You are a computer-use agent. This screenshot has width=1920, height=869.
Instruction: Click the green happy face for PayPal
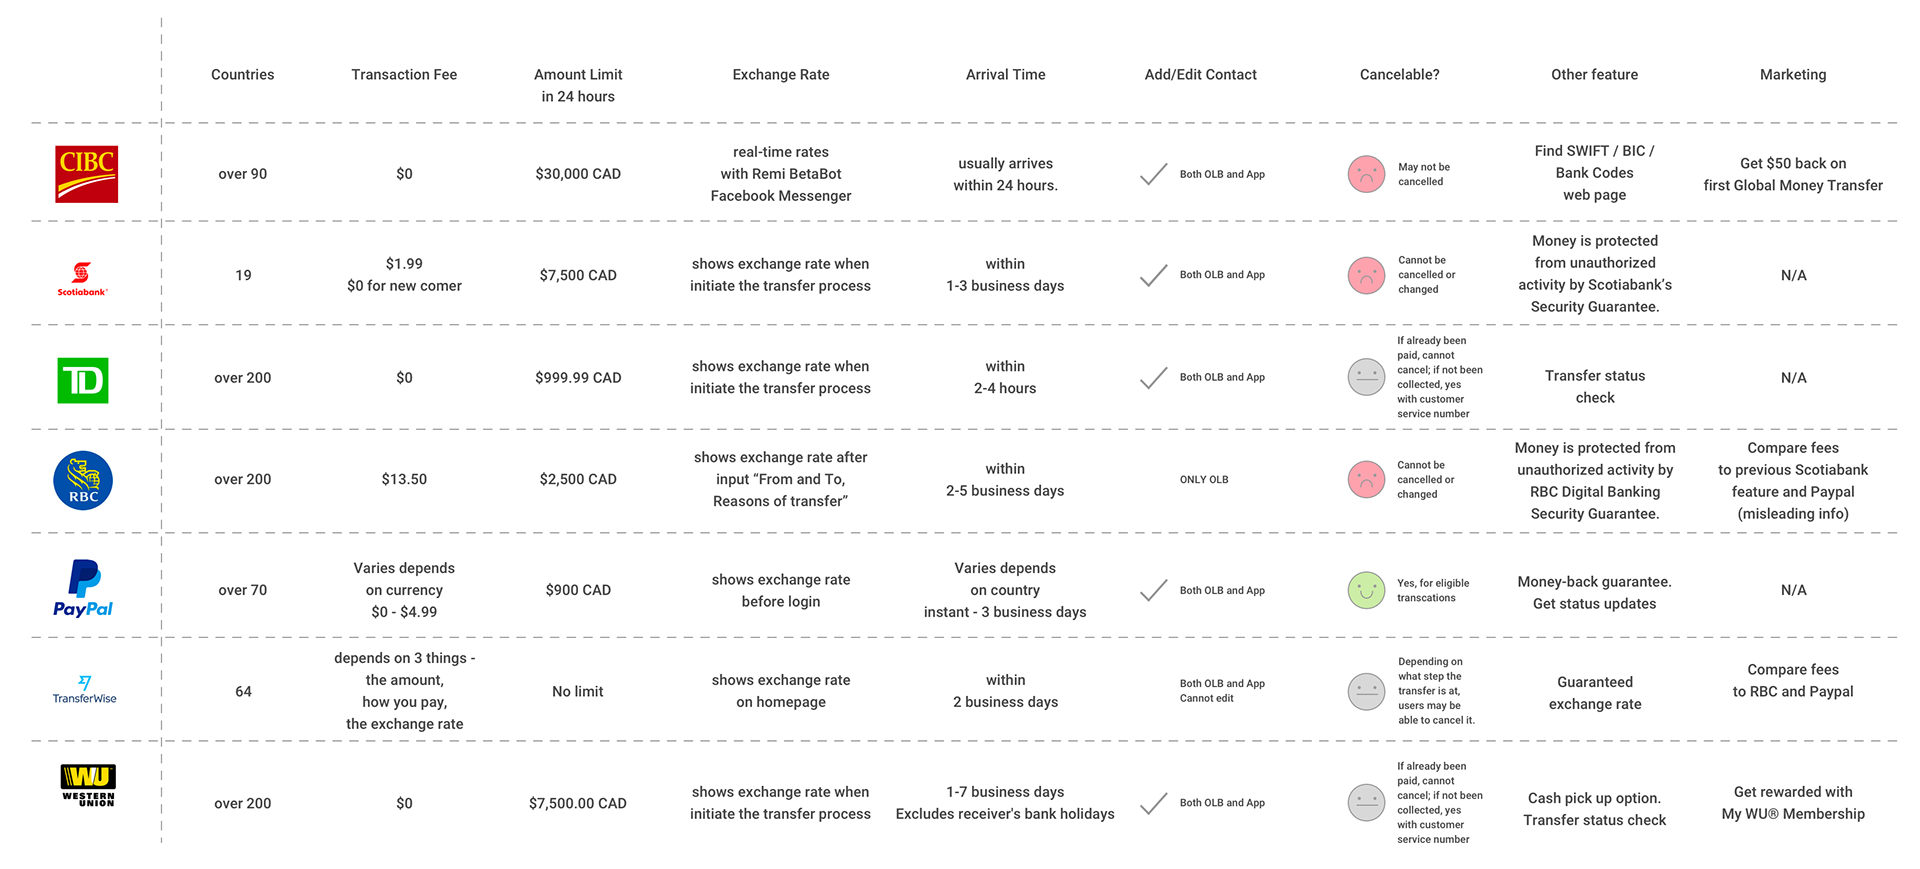[x=1366, y=591]
